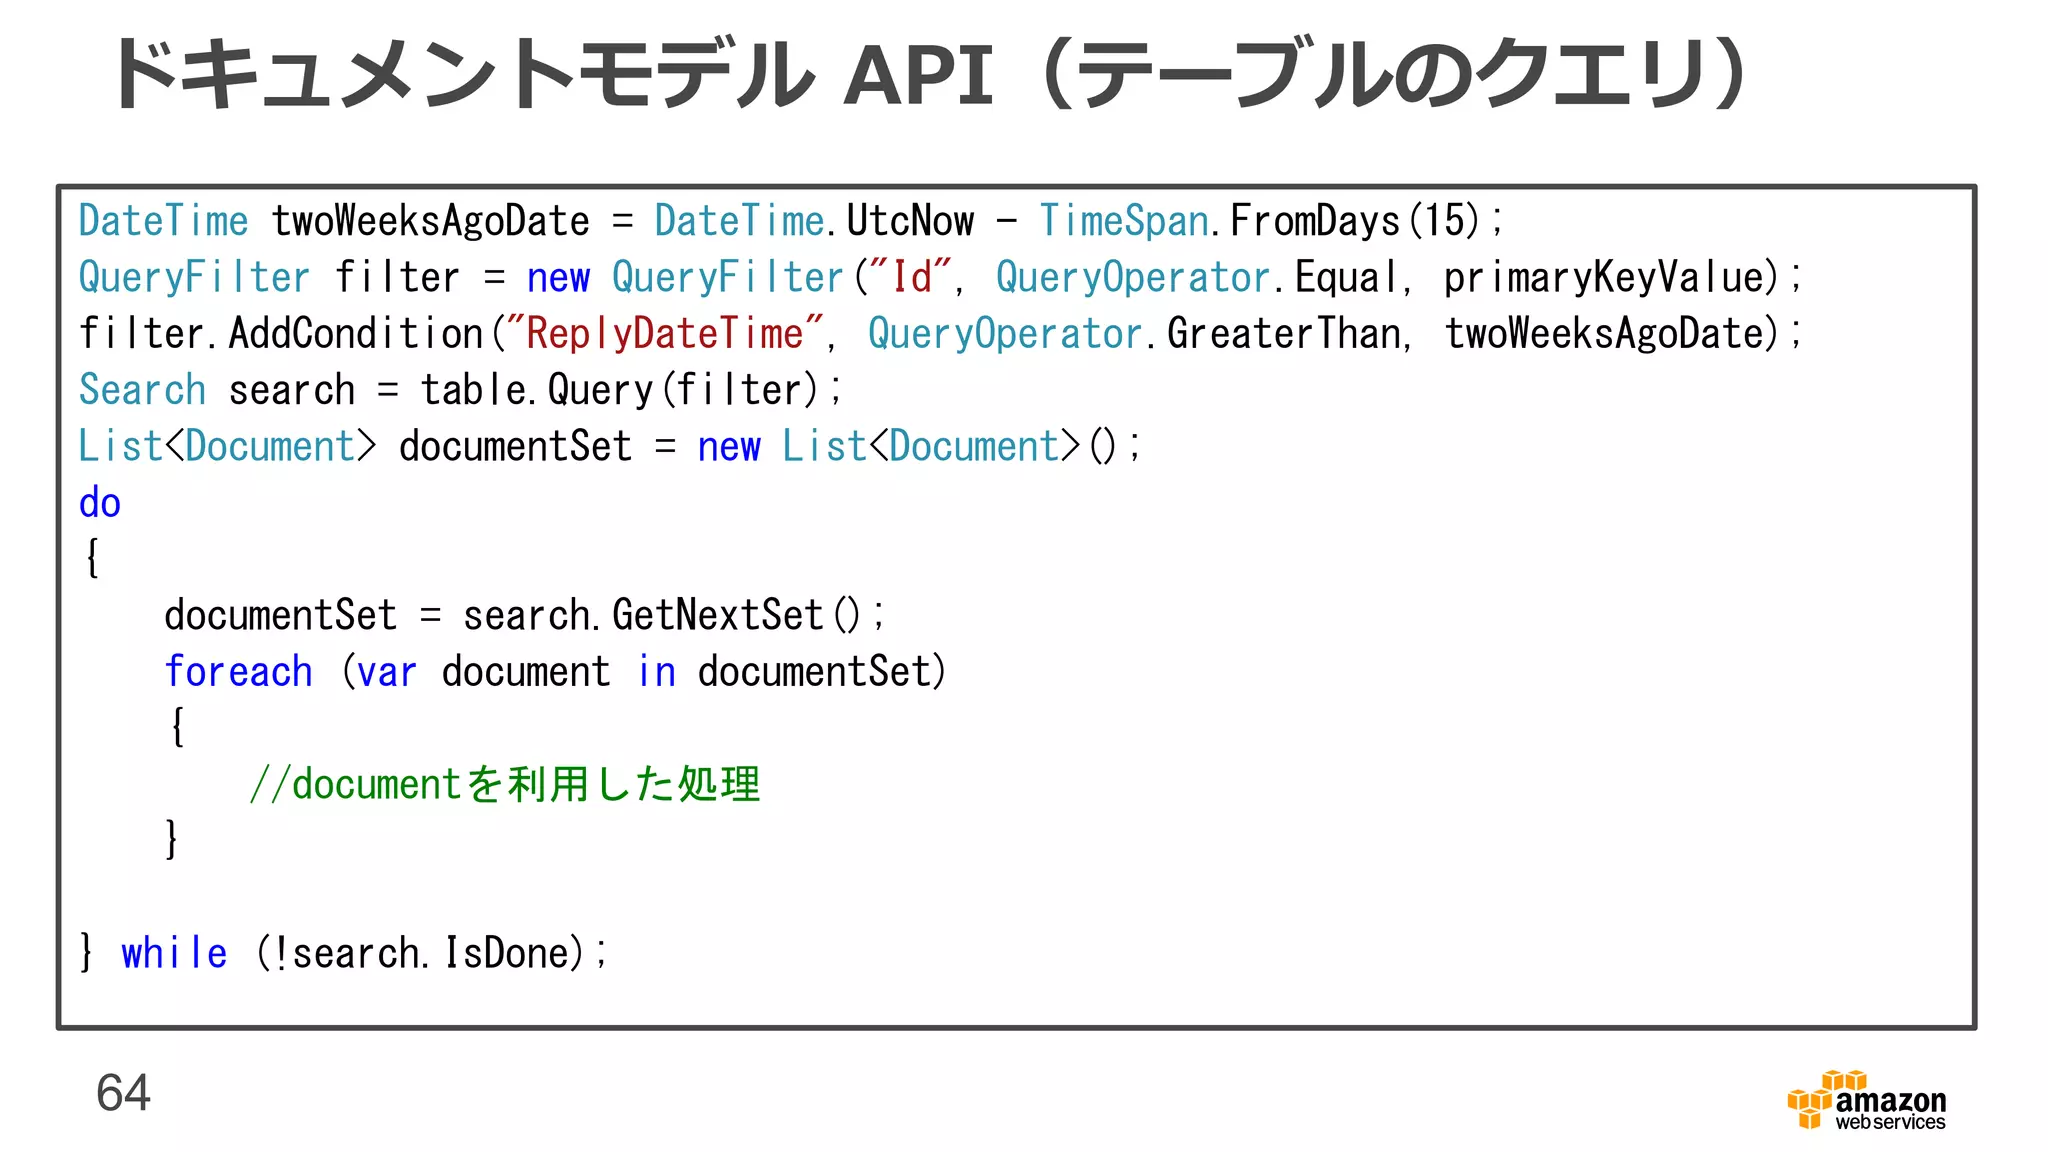Viewport: 2048px width, 1152px height.
Task: Click 'TimeSpan' in the first code line
Action: click(x=1124, y=221)
